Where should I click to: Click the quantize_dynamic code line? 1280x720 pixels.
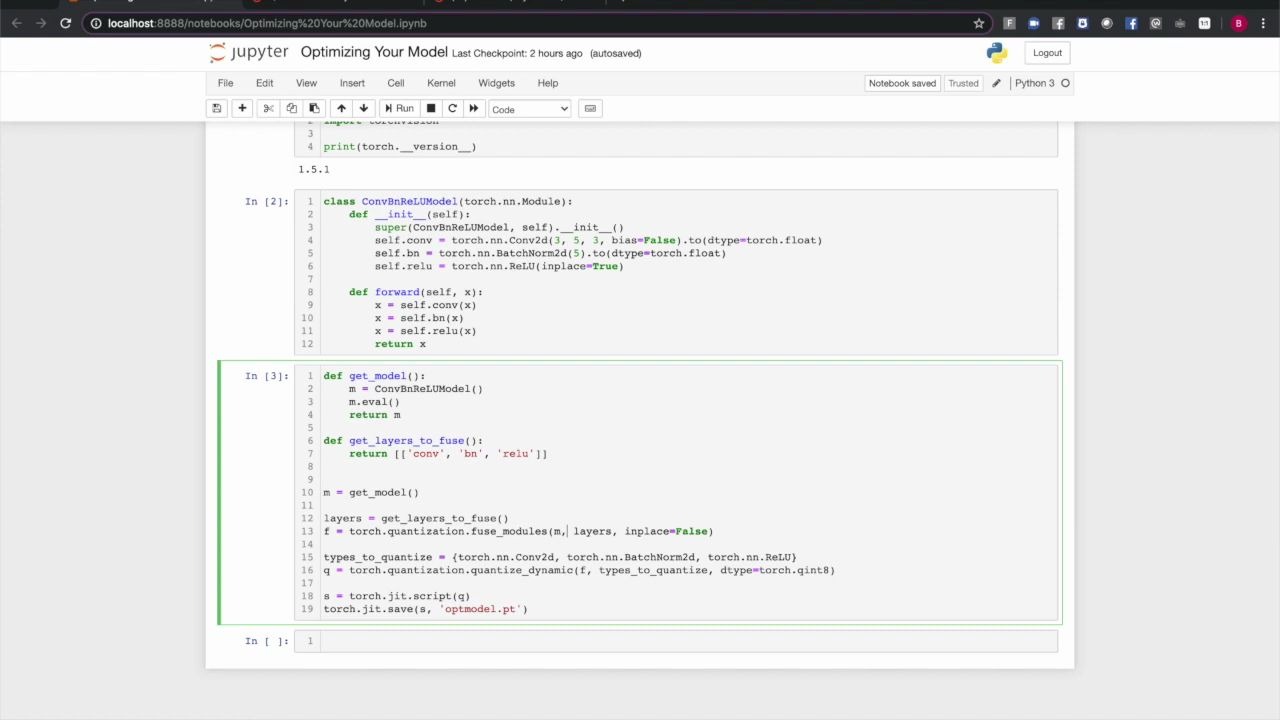[579, 570]
